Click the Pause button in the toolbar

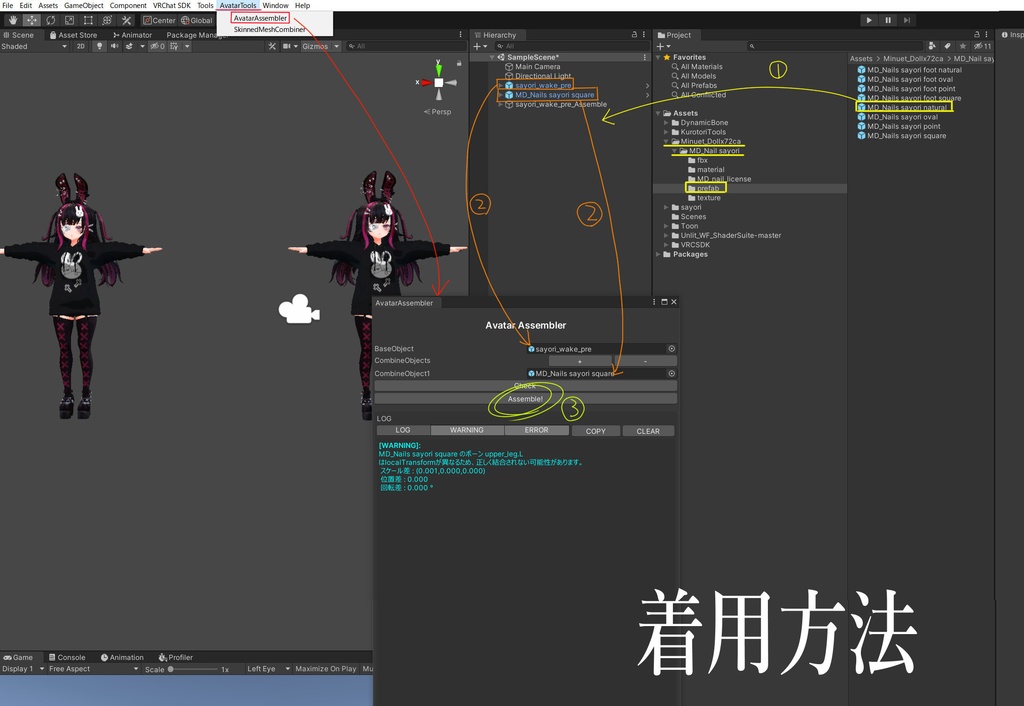(x=886, y=19)
